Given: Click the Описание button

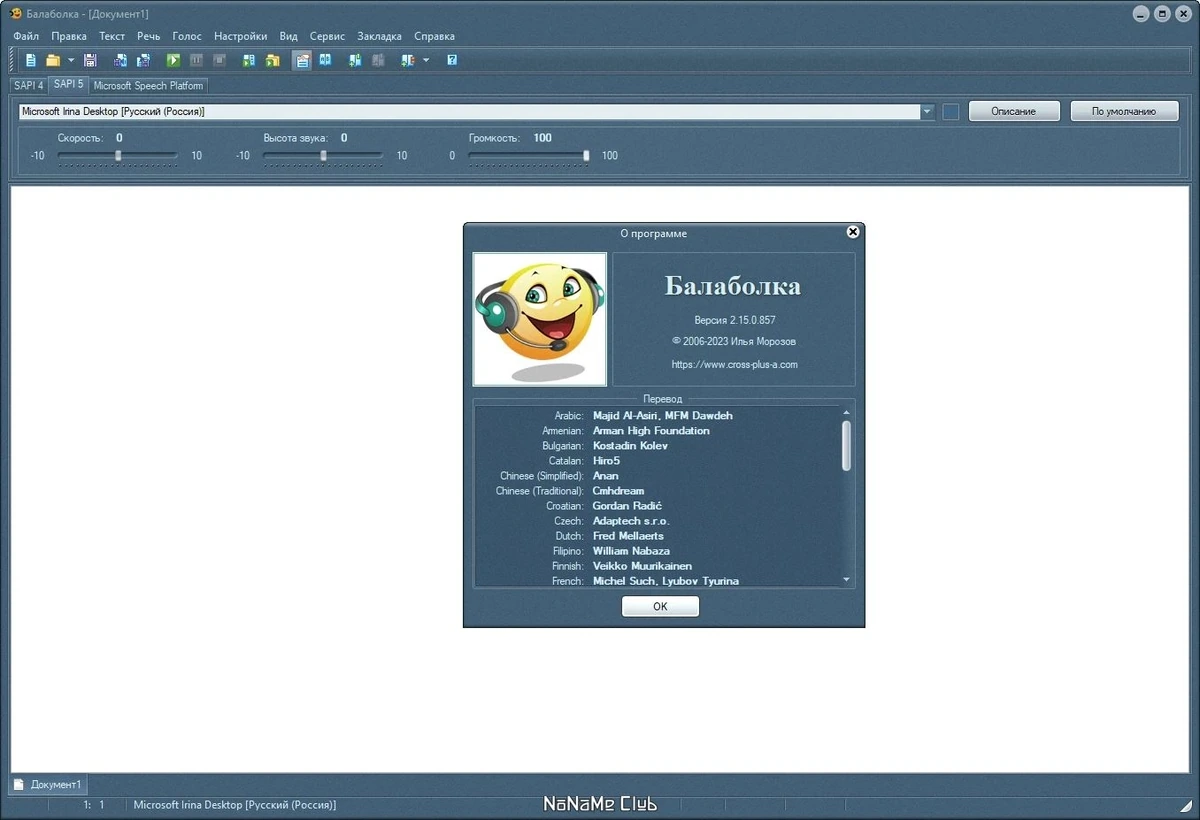Looking at the screenshot, I should tap(1014, 111).
